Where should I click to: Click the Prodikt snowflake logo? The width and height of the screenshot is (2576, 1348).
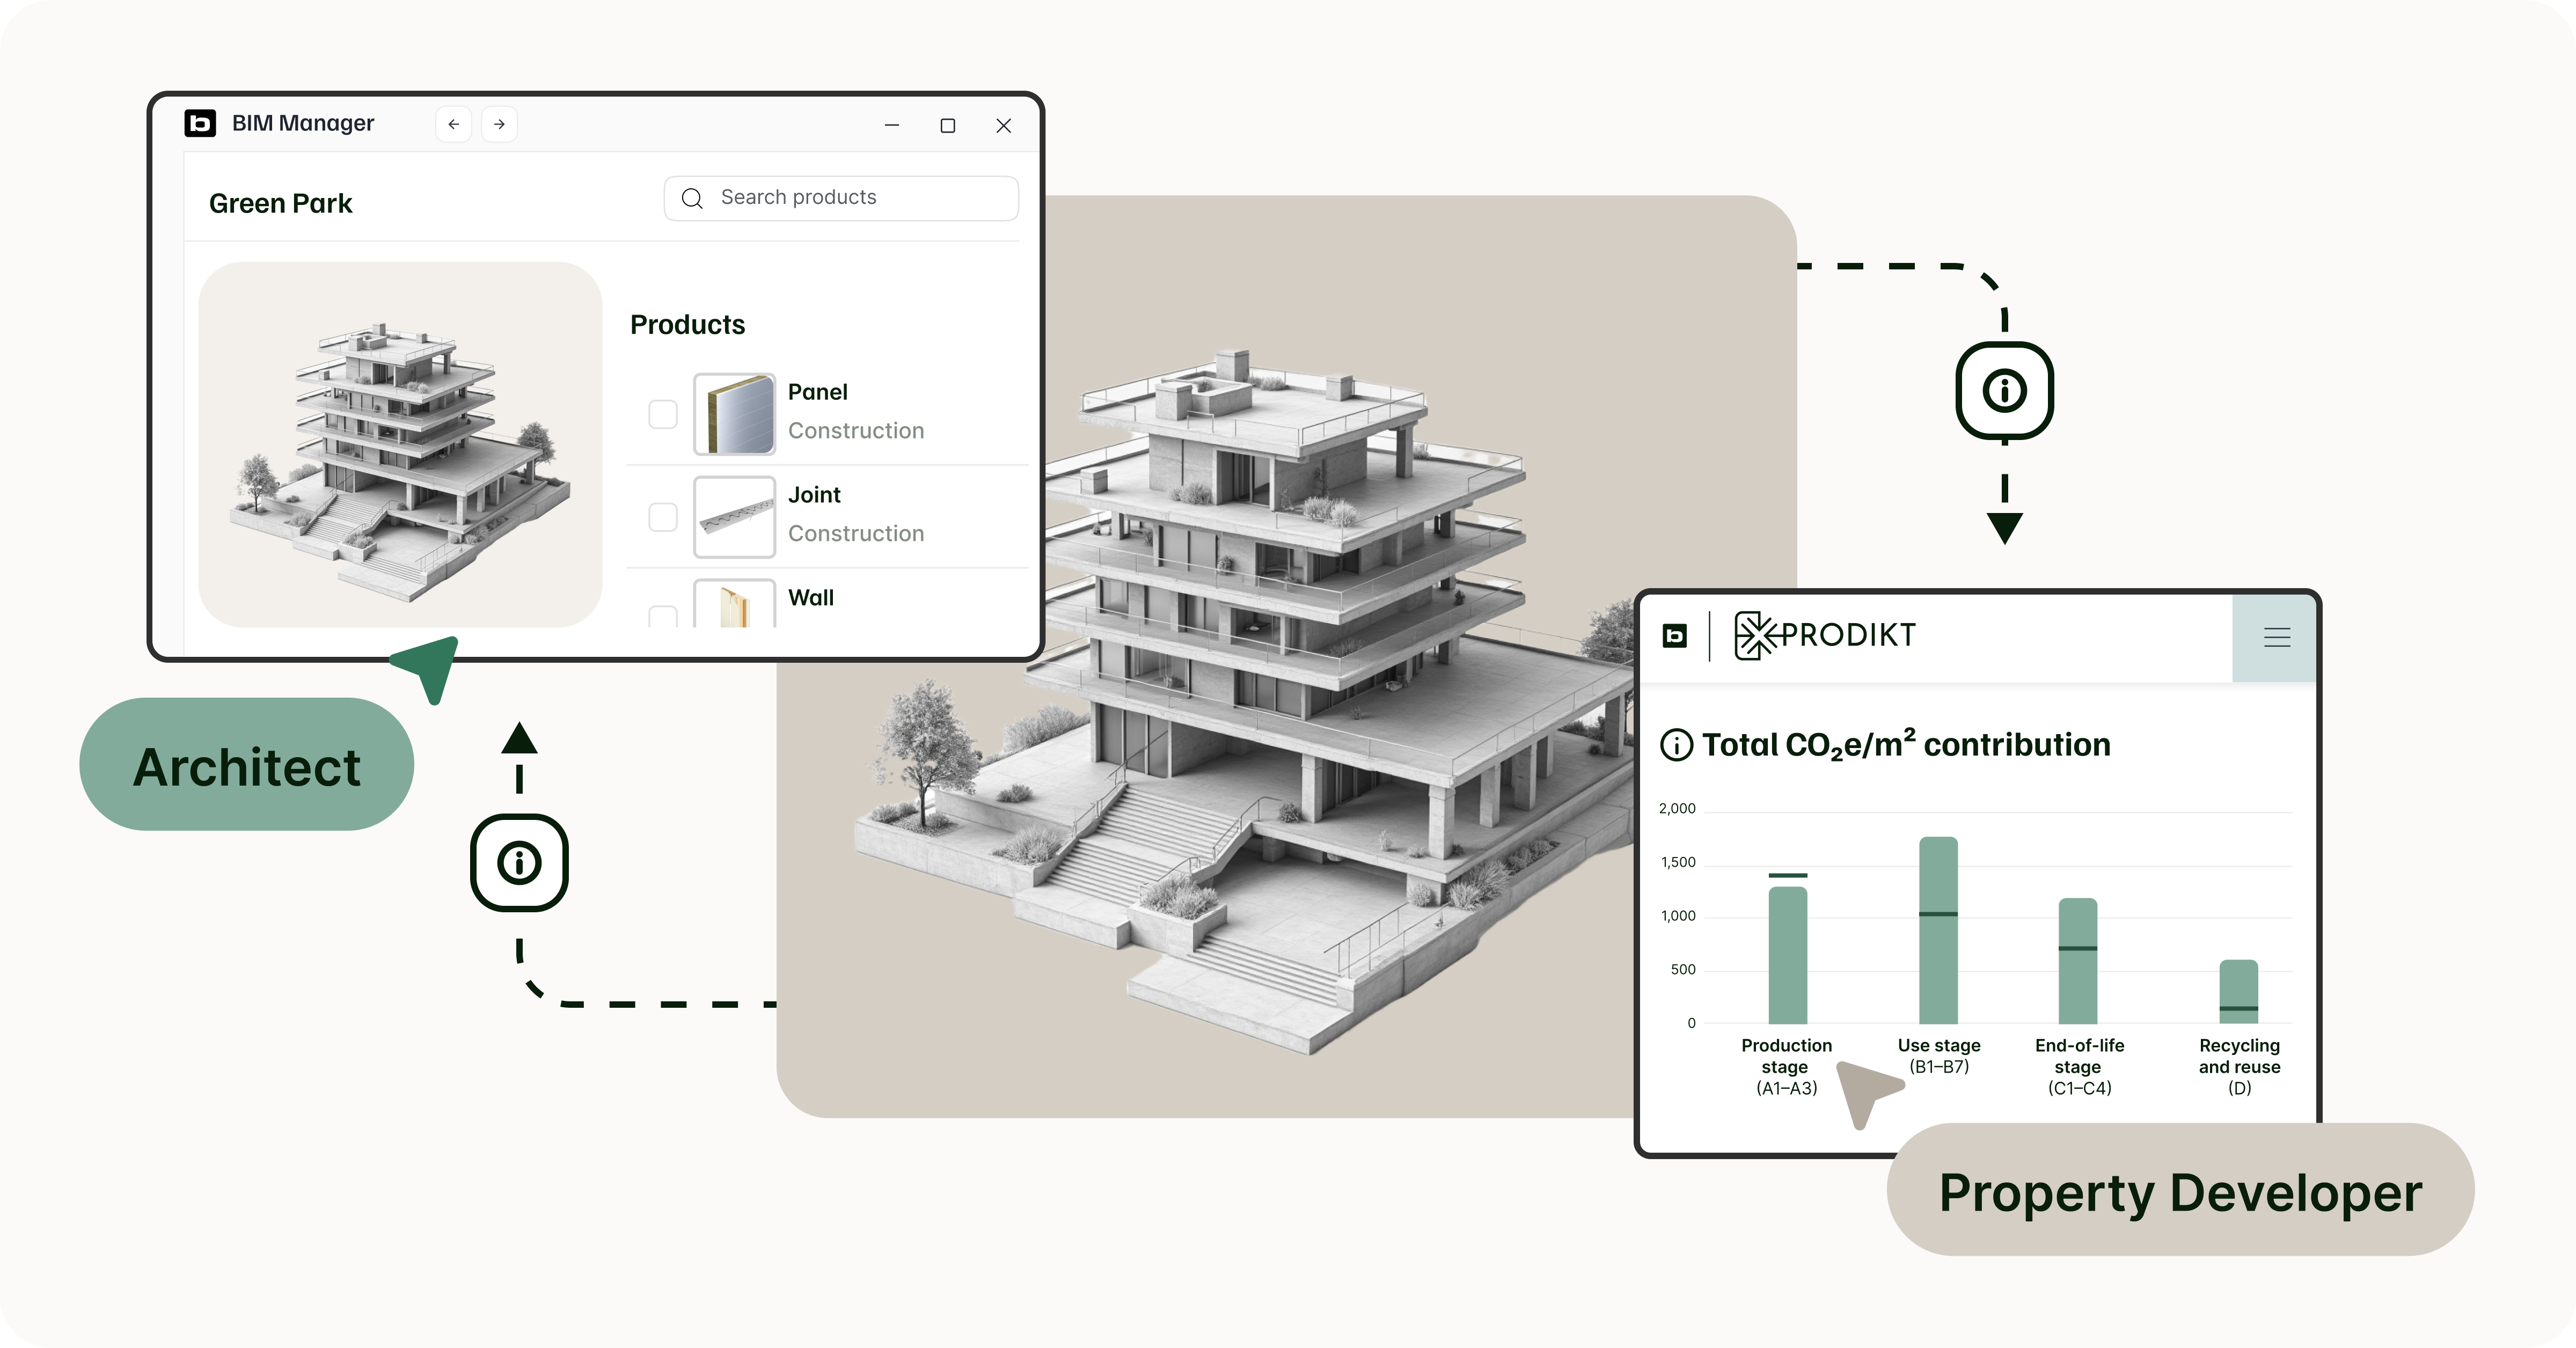coord(1756,635)
